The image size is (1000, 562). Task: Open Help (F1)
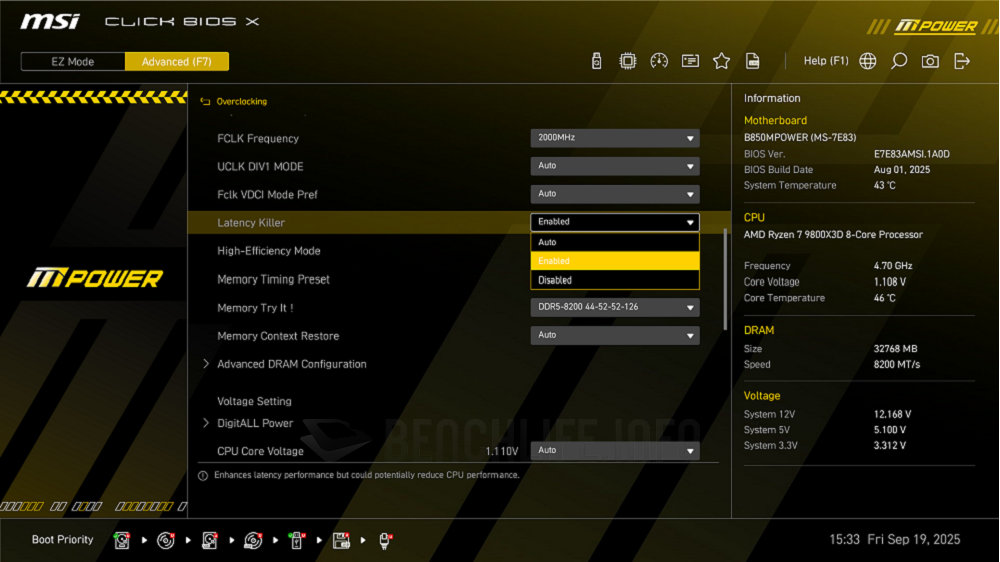(x=826, y=61)
